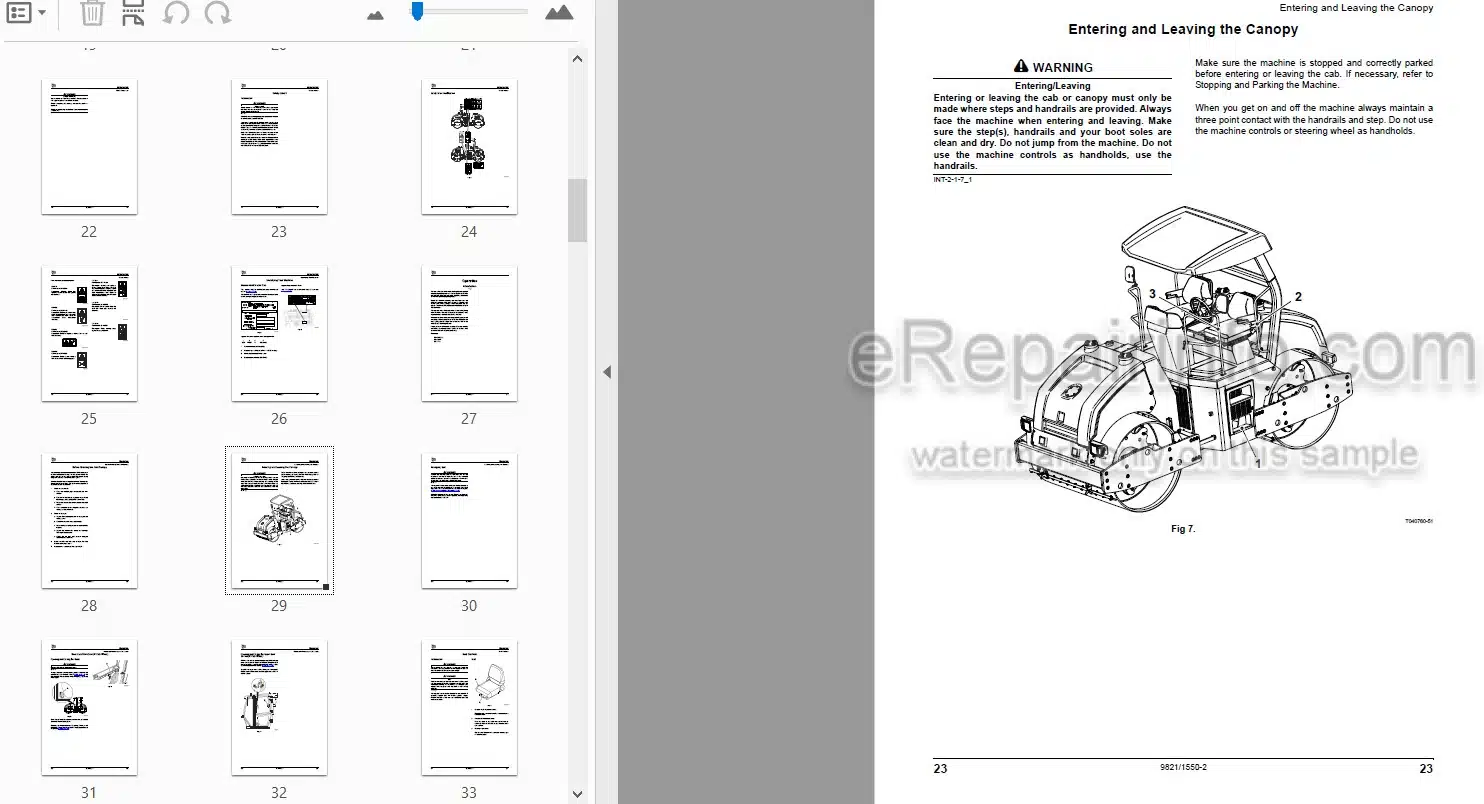Click the "Fig 7." caption
The image size is (1484, 804).
(x=1183, y=529)
